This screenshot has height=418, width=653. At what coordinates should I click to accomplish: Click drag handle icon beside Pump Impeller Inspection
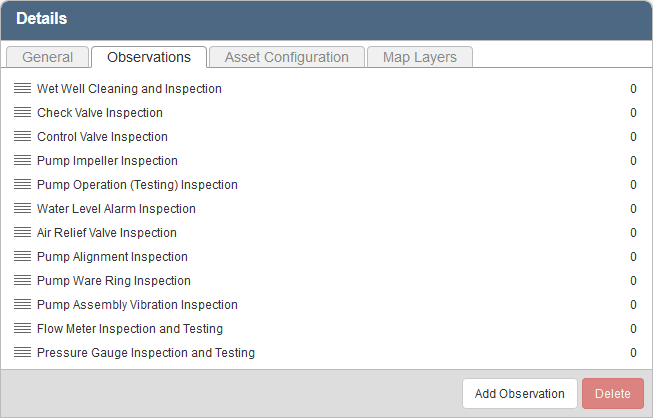(x=22, y=161)
